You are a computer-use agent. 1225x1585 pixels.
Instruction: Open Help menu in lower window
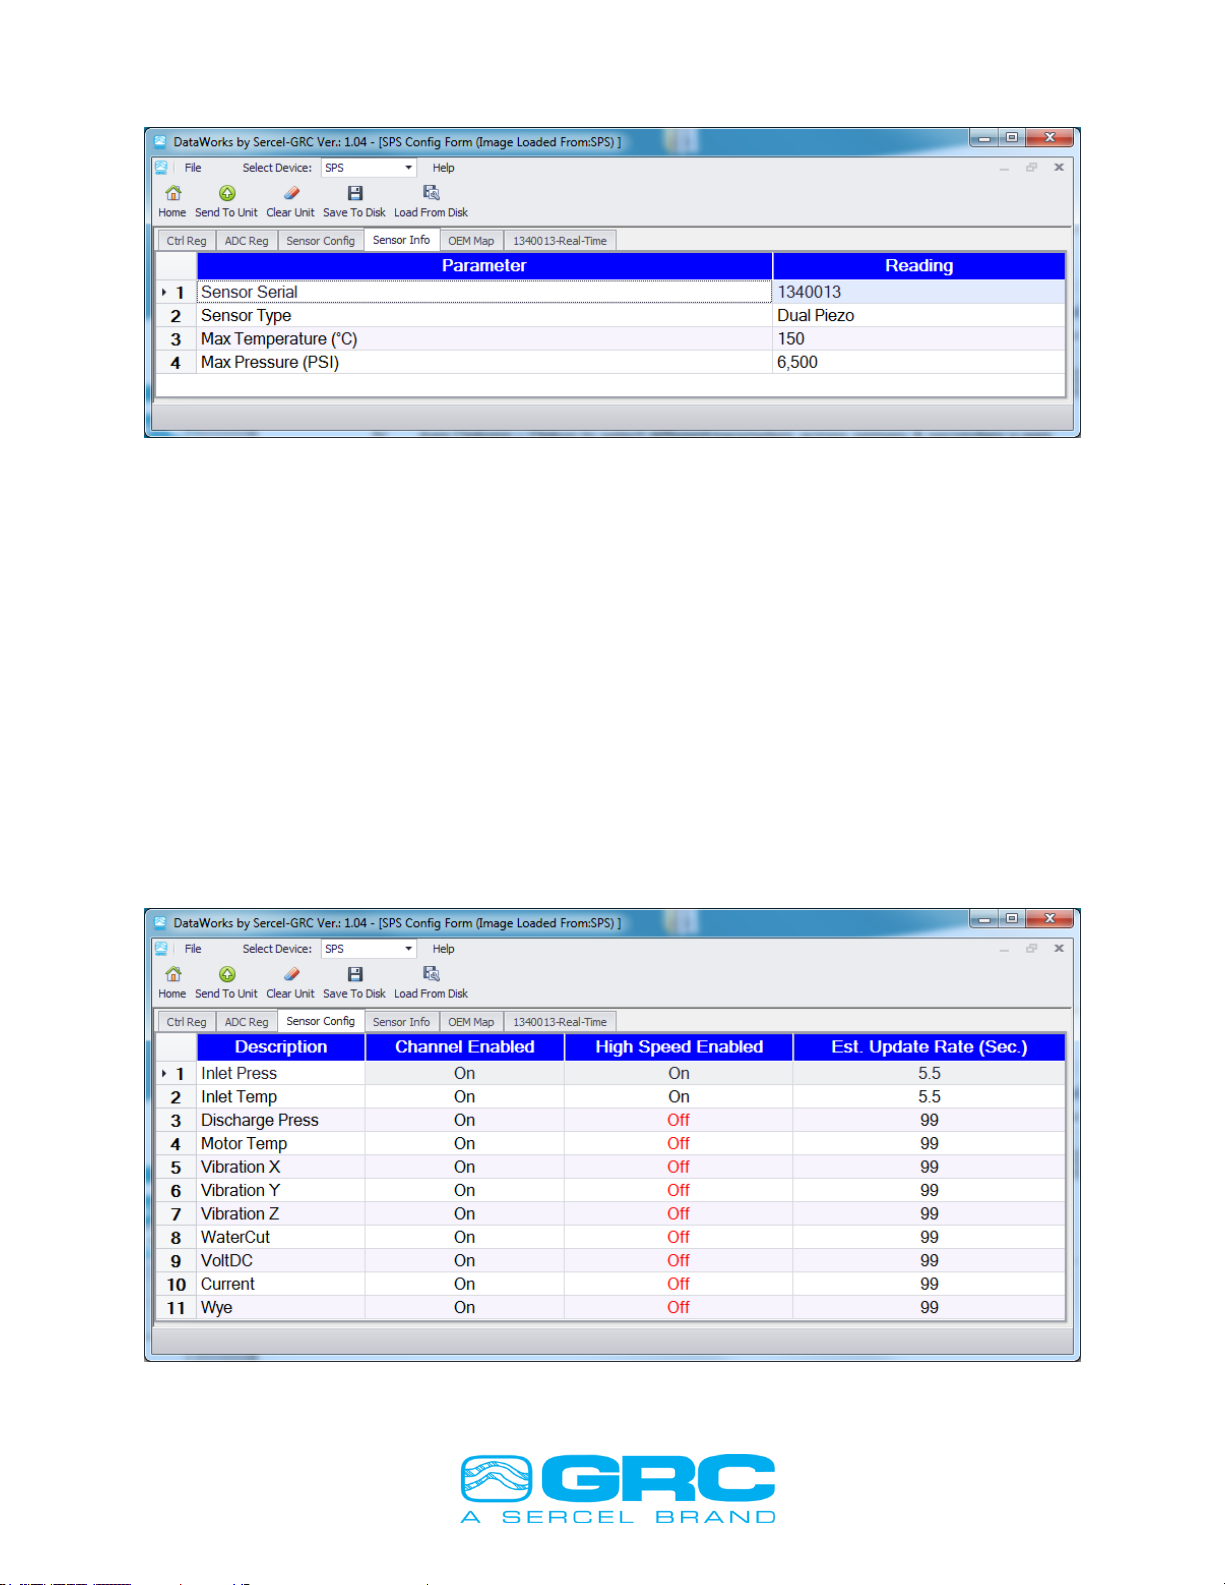tap(443, 949)
